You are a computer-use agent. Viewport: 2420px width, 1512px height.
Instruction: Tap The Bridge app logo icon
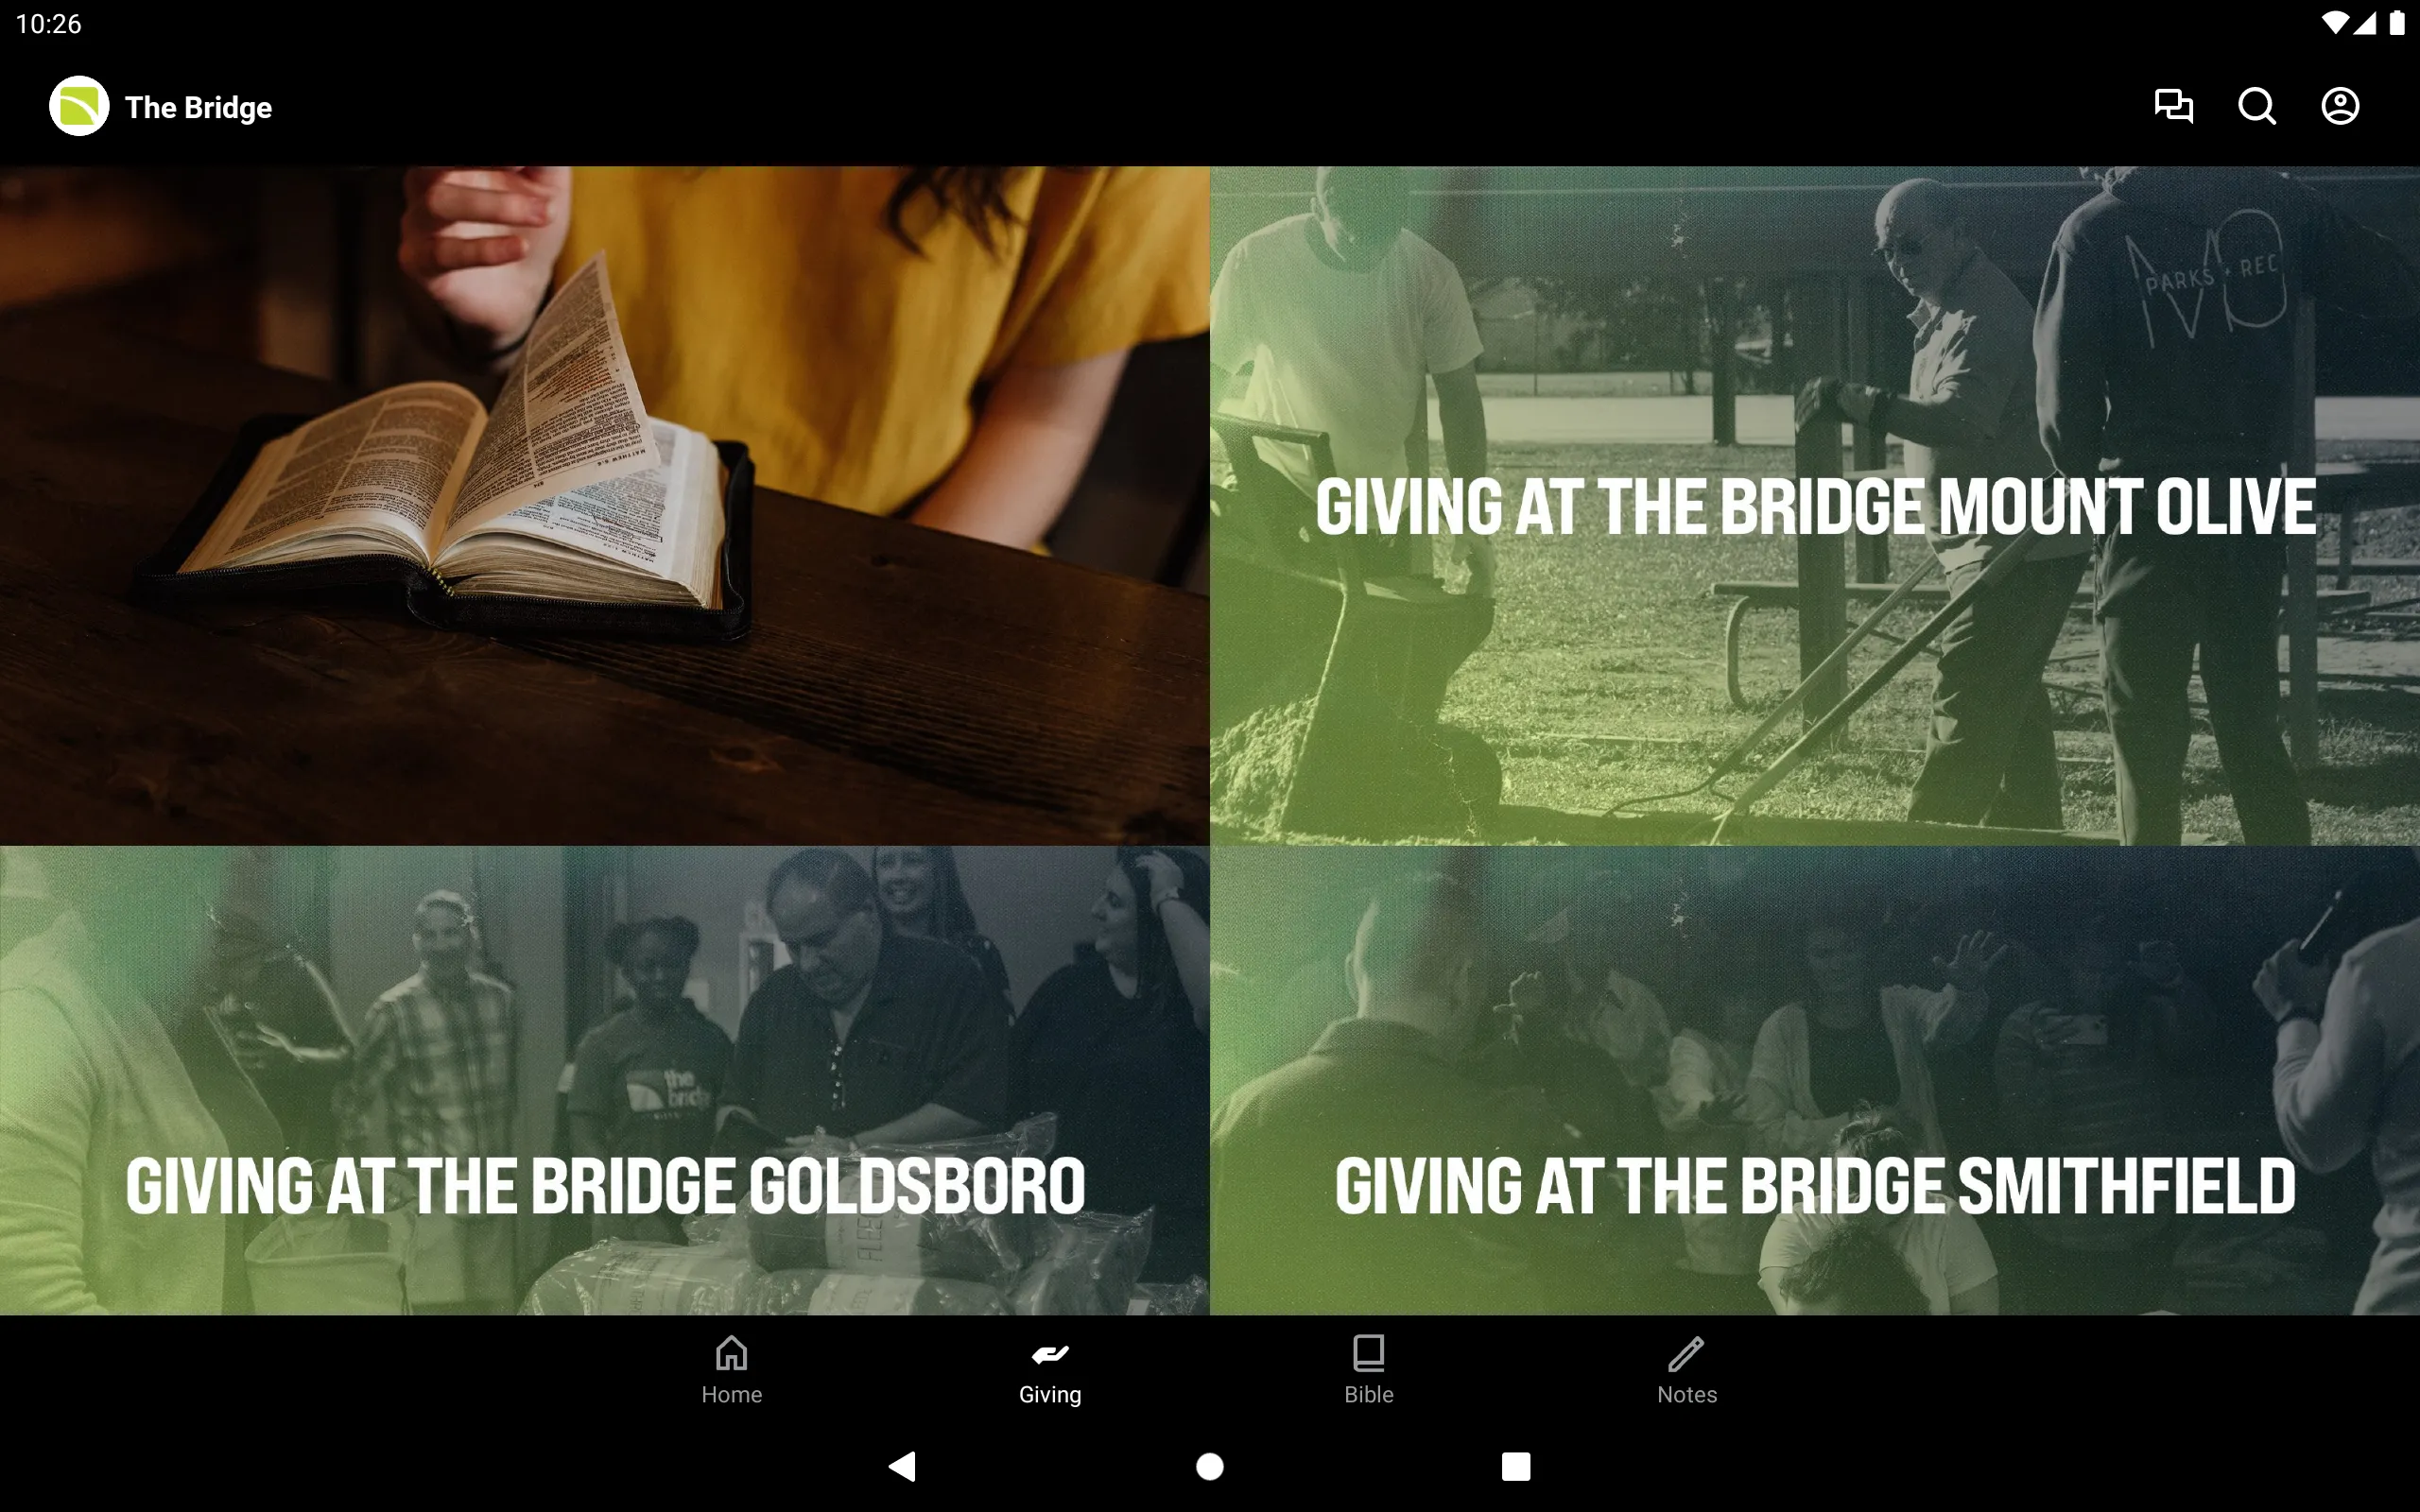[x=78, y=106]
